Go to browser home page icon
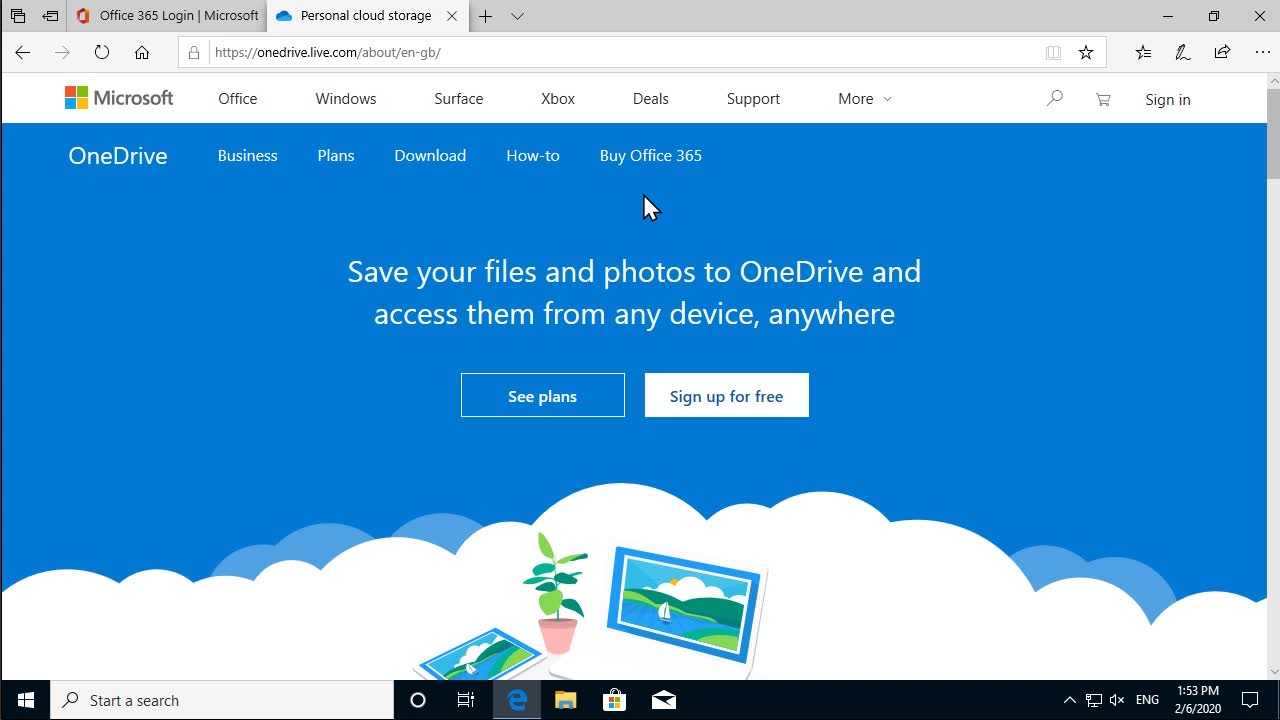 pyautogui.click(x=142, y=53)
